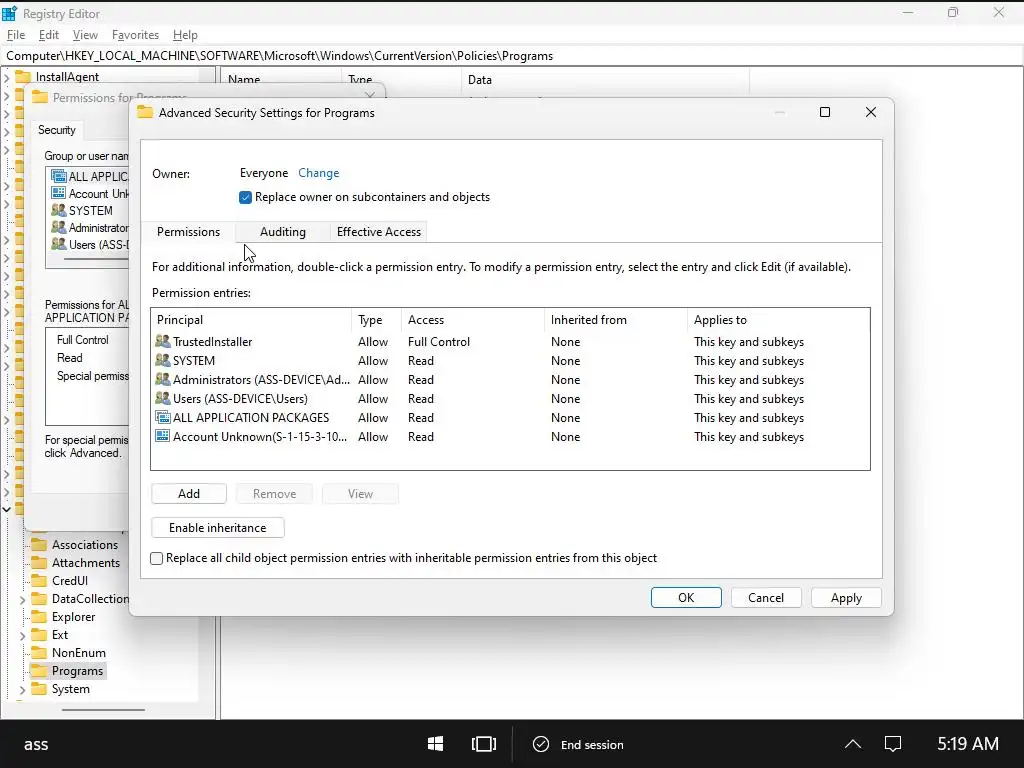Image resolution: width=1024 pixels, height=768 pixels.
Task: Maximize the Advanced Security Settings dialog
Action: [x=825, y=112]
